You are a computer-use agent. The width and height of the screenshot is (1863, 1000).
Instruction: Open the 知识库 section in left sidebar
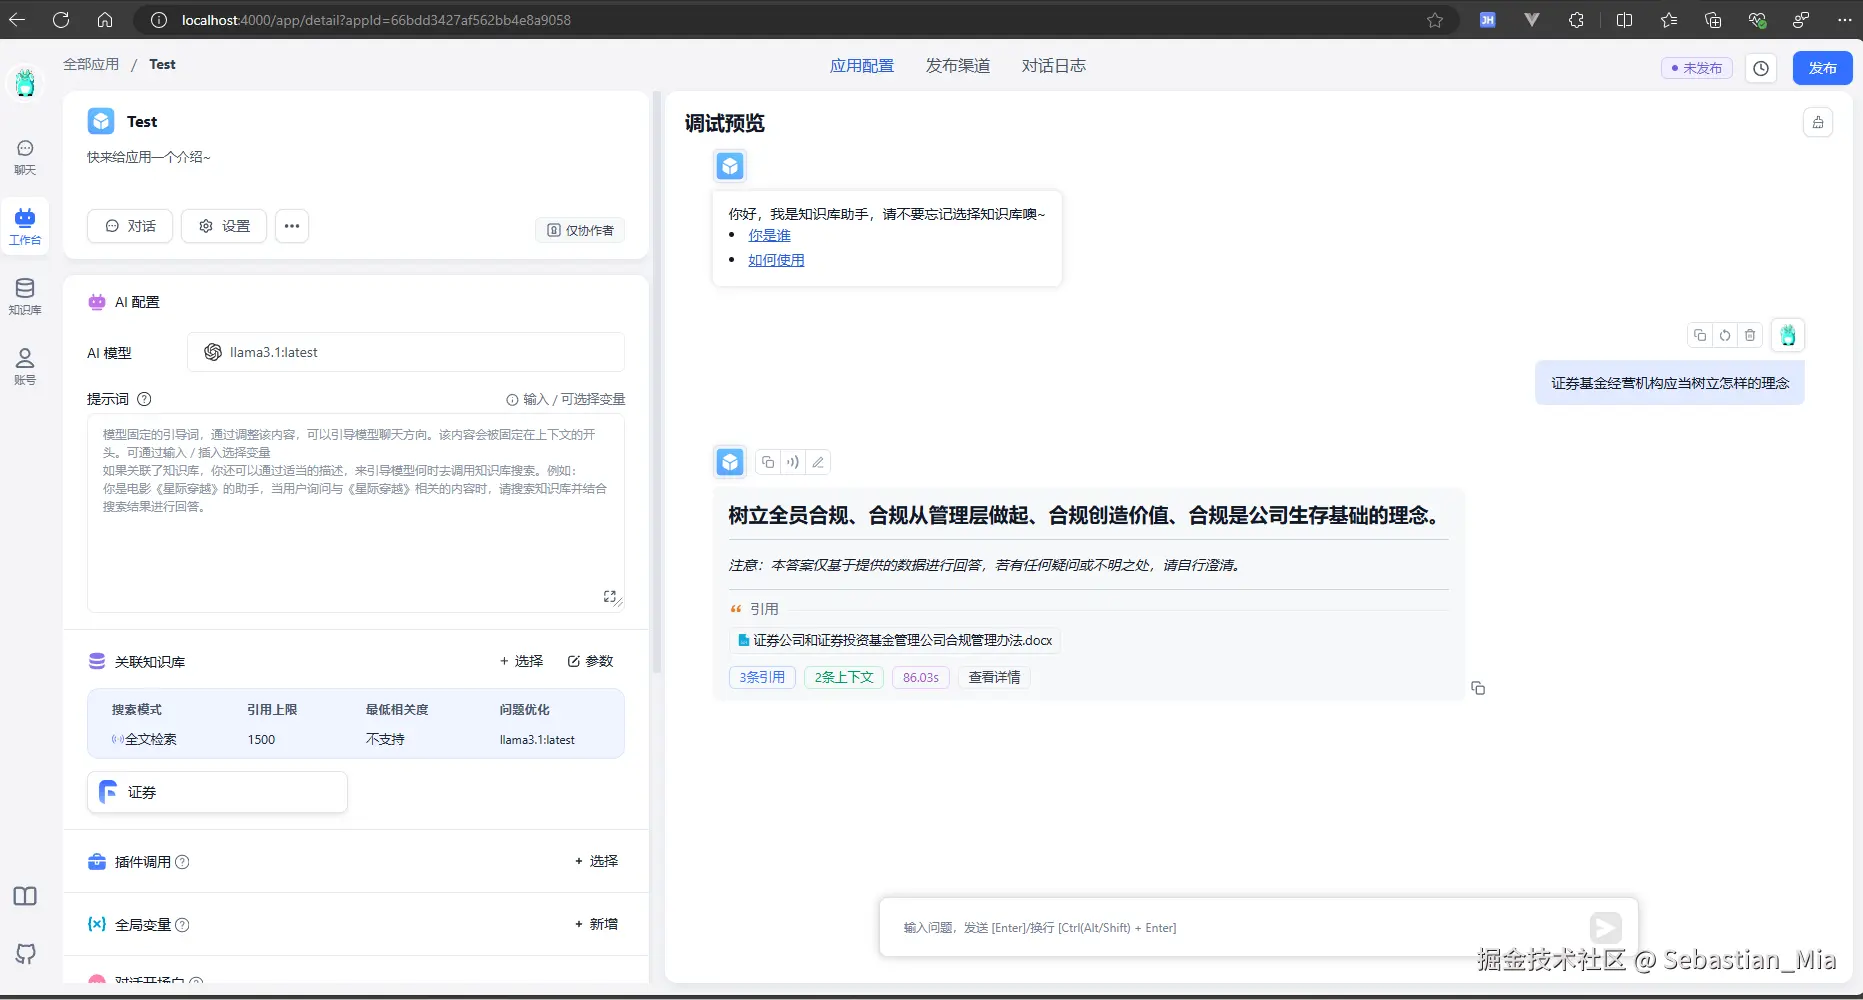pos(24,295)
